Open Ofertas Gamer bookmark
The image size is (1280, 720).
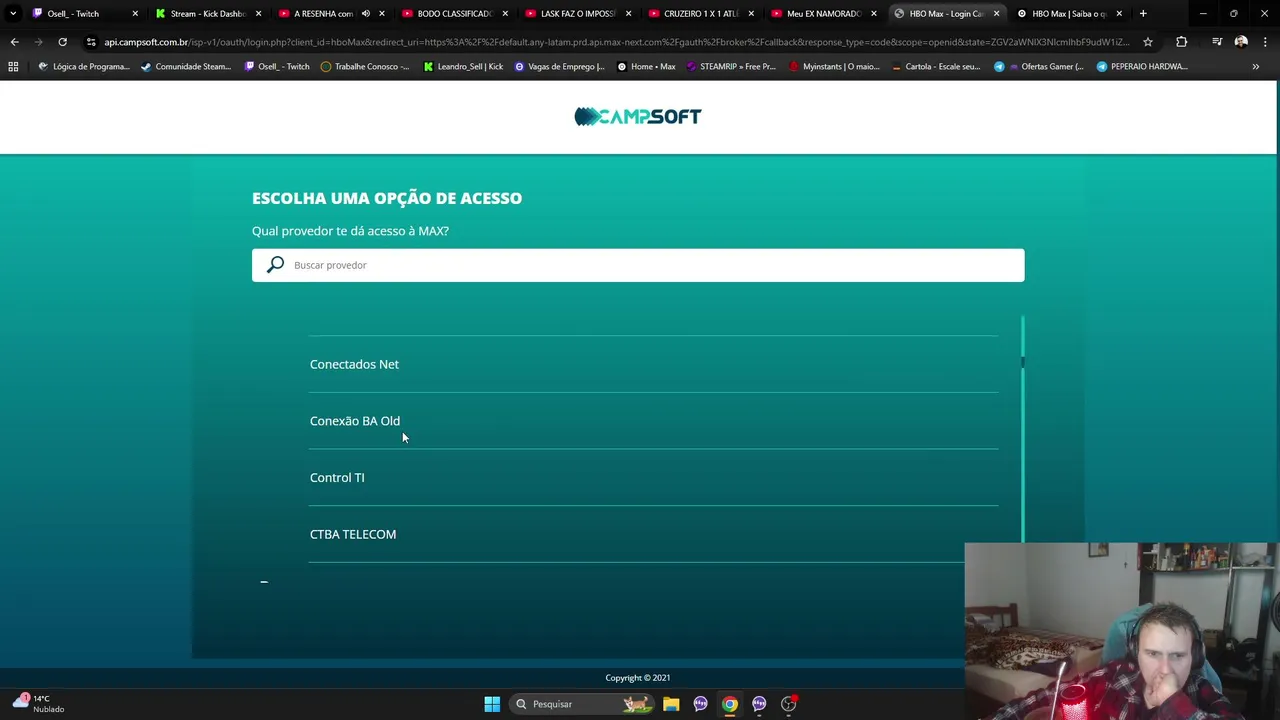1039,66
